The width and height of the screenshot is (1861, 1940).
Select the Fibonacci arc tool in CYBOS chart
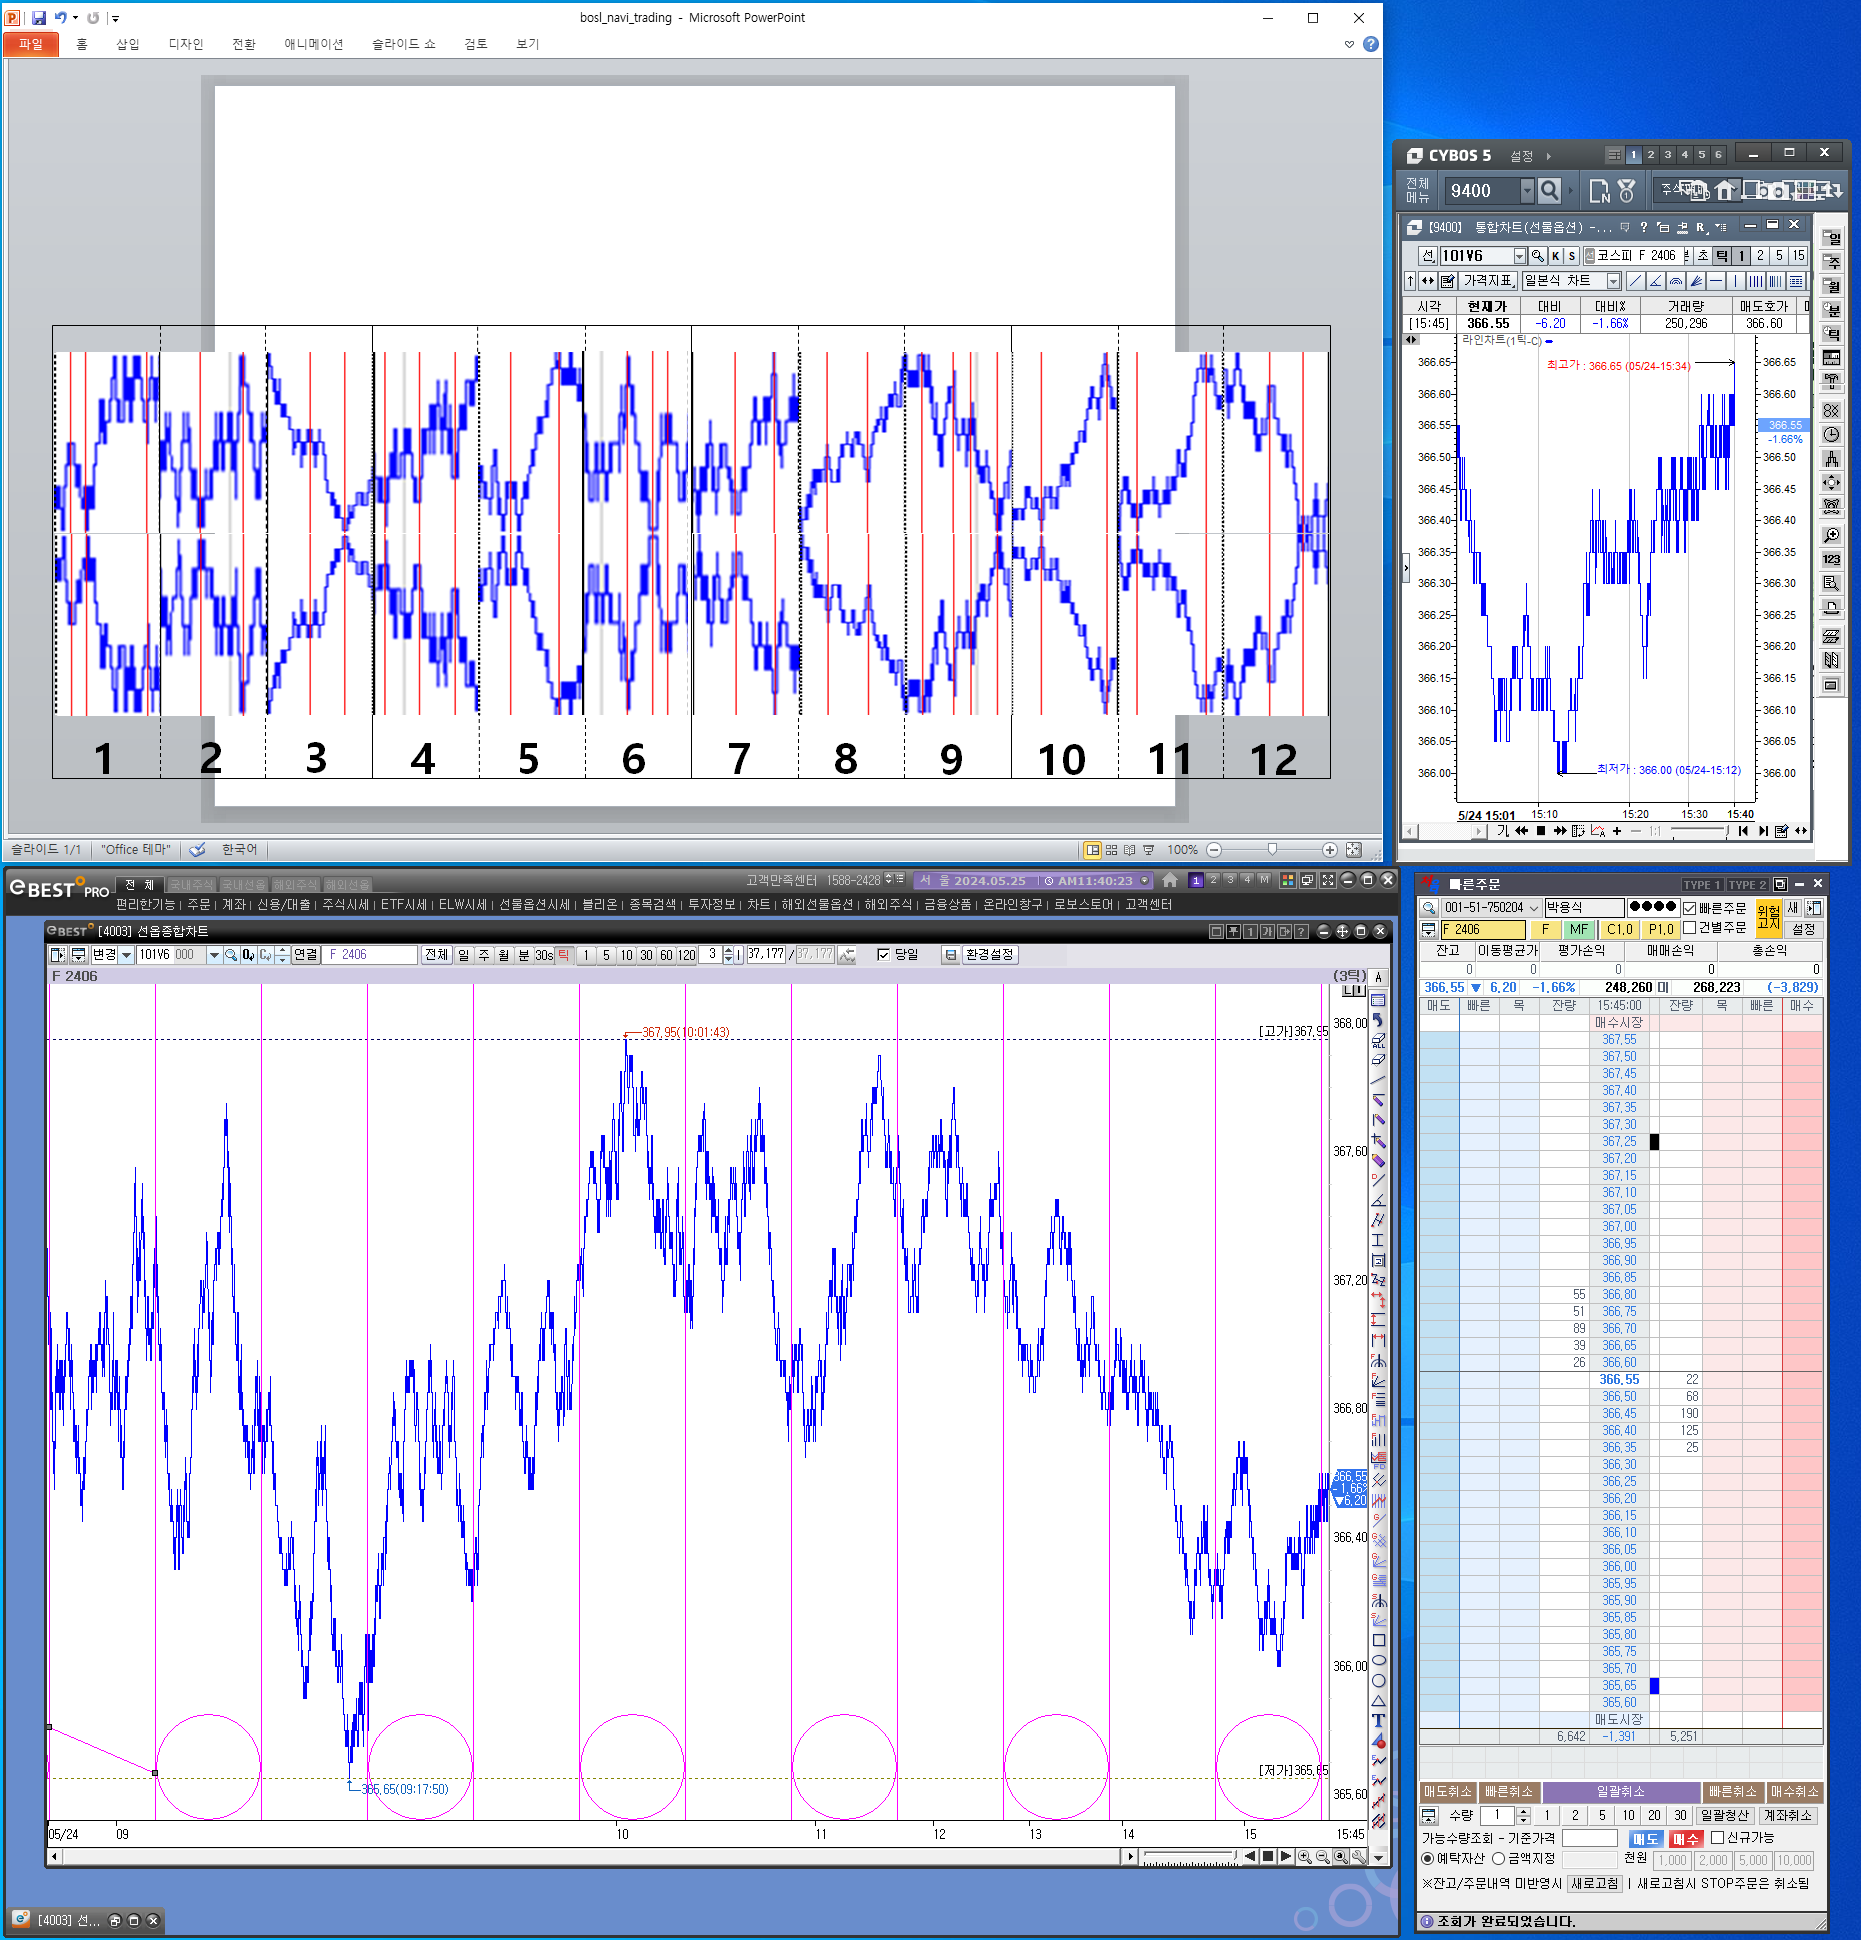pyautogui.click(x=1675, y=281)
